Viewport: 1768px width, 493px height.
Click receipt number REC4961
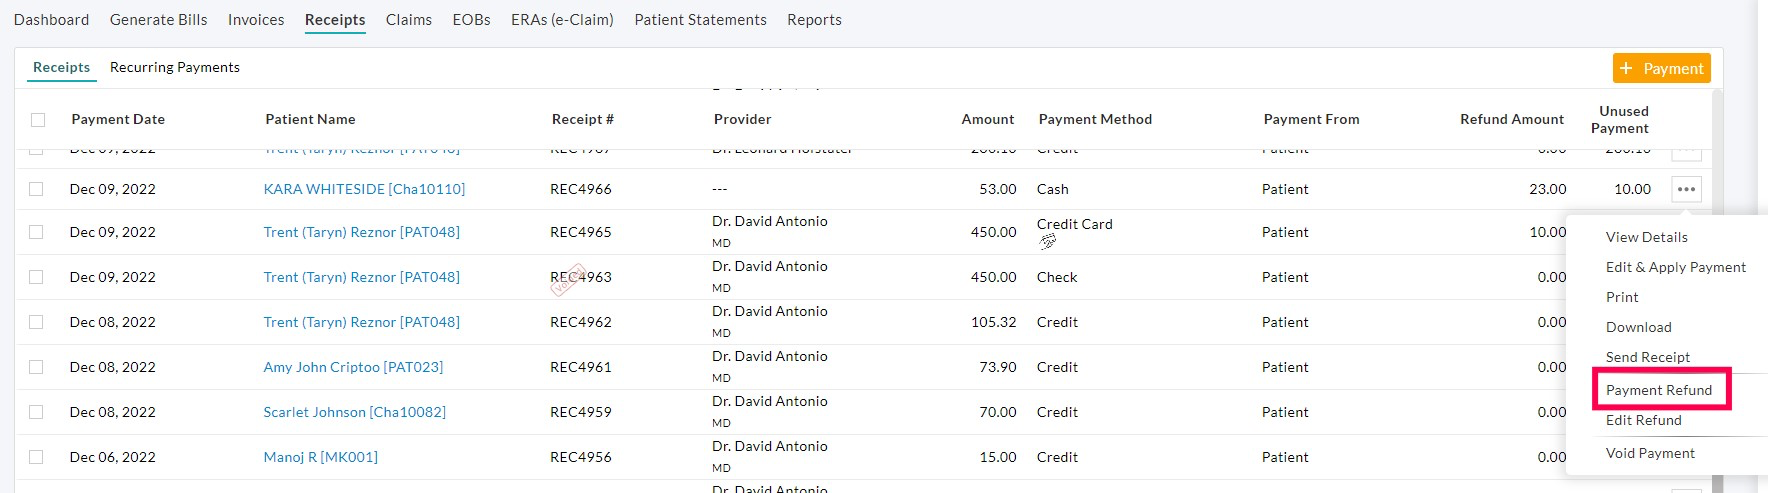pos(580,367)
